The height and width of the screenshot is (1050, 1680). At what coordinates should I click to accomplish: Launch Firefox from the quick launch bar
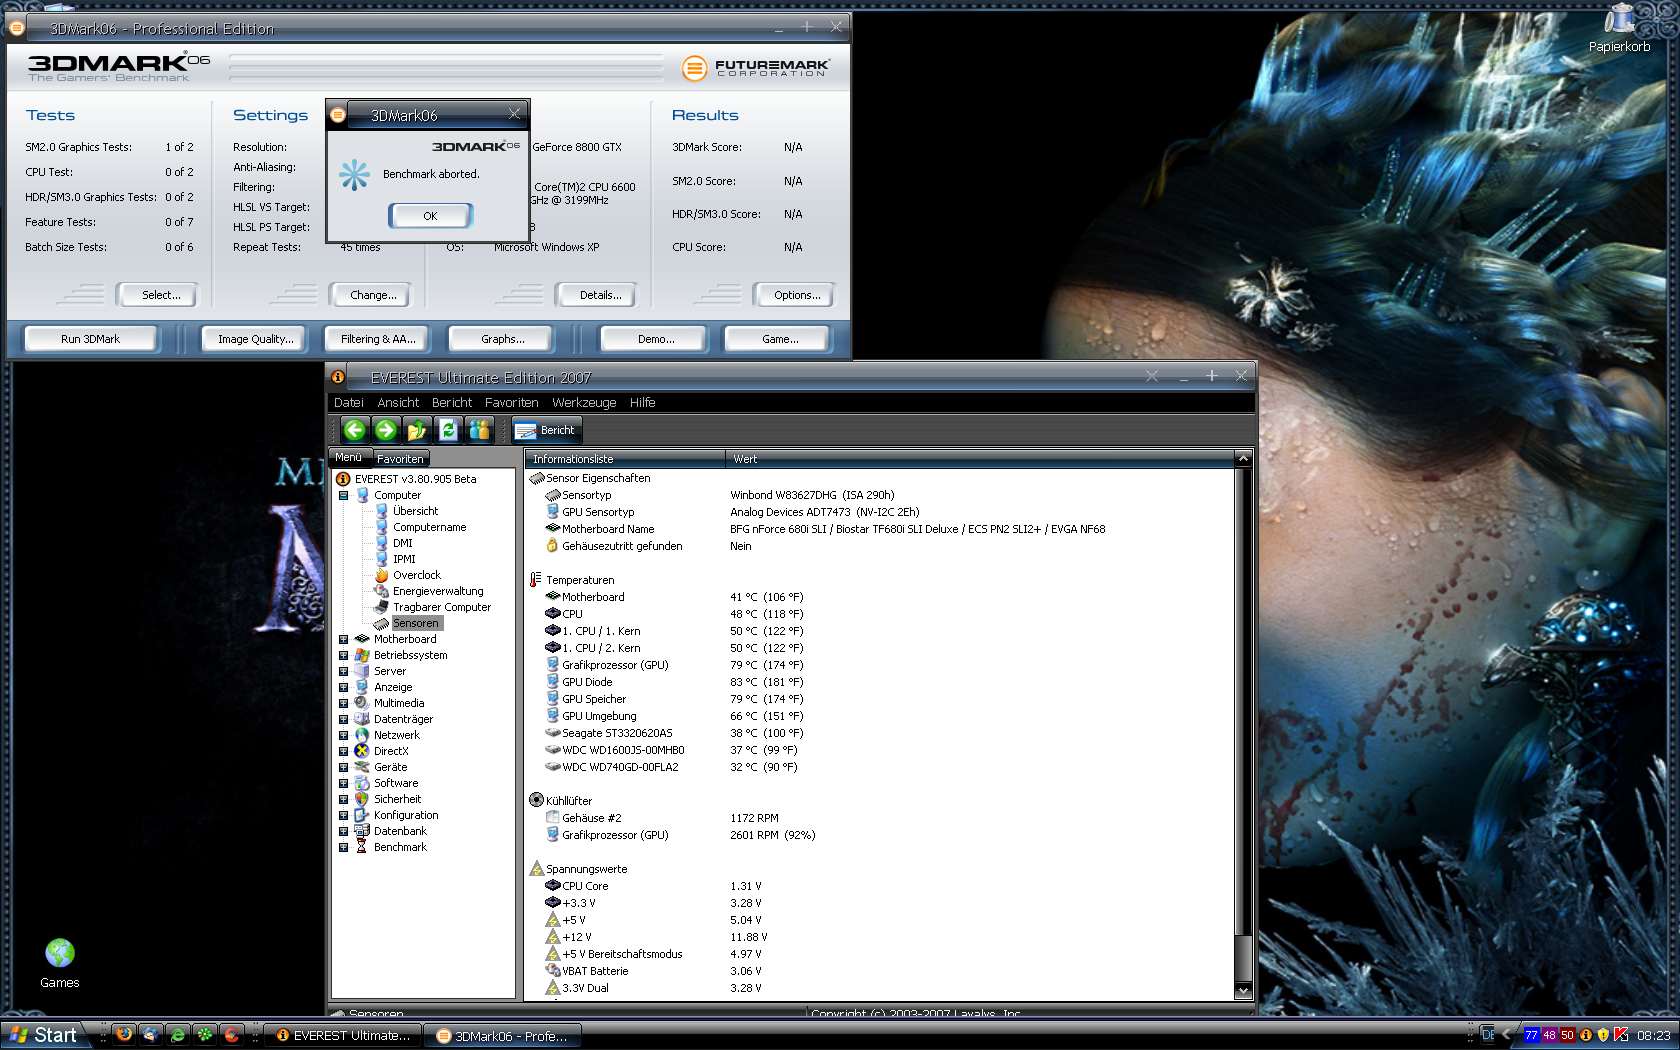coord(124,1035)
